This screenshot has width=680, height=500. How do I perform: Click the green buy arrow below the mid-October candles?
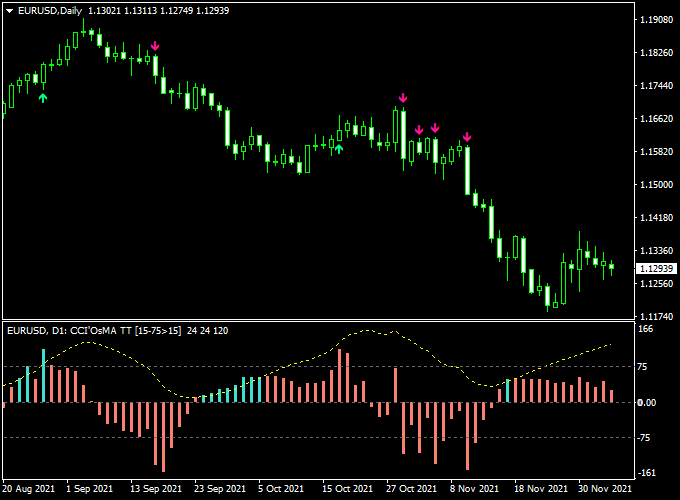pyautogui.click(x=339, y=149)
